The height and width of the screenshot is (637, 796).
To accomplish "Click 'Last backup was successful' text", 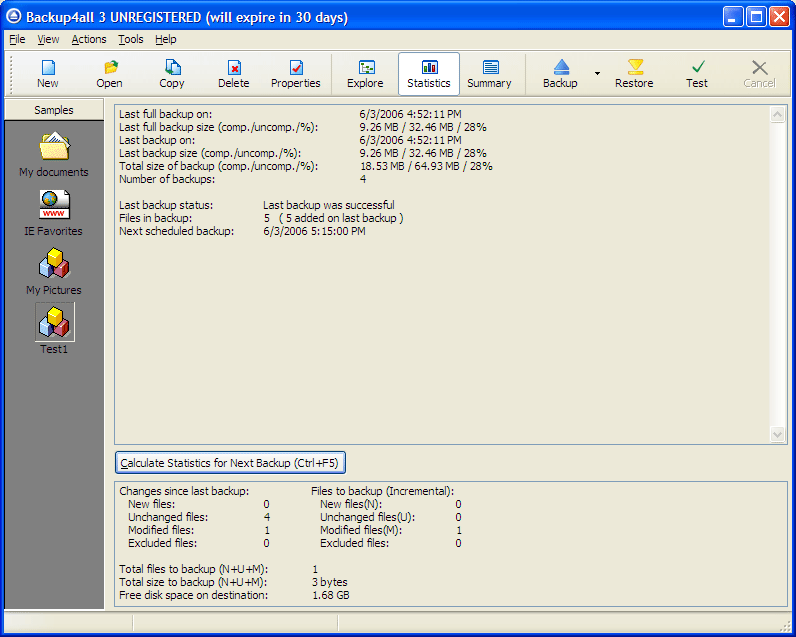I will 329,205.
